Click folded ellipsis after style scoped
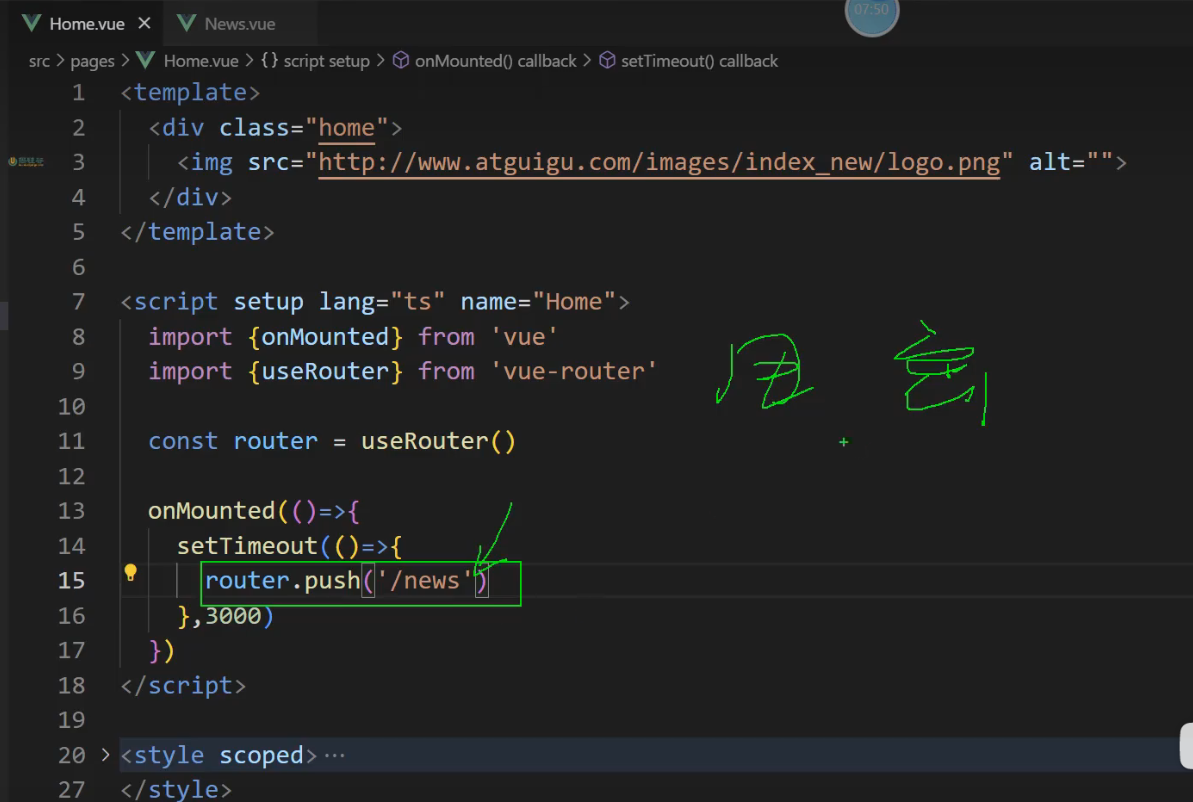 click(335, 756)
